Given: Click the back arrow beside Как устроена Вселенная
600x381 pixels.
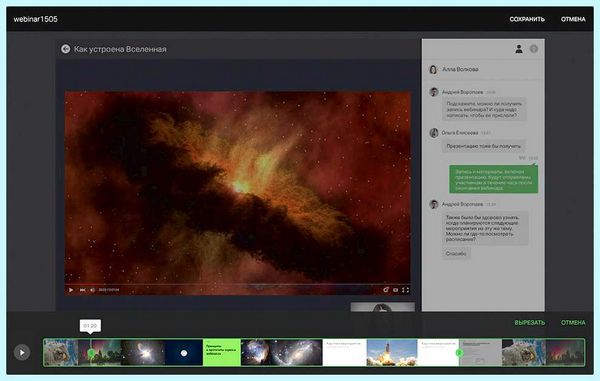Looking at the screenshot, I should click(x=65, y=49).
